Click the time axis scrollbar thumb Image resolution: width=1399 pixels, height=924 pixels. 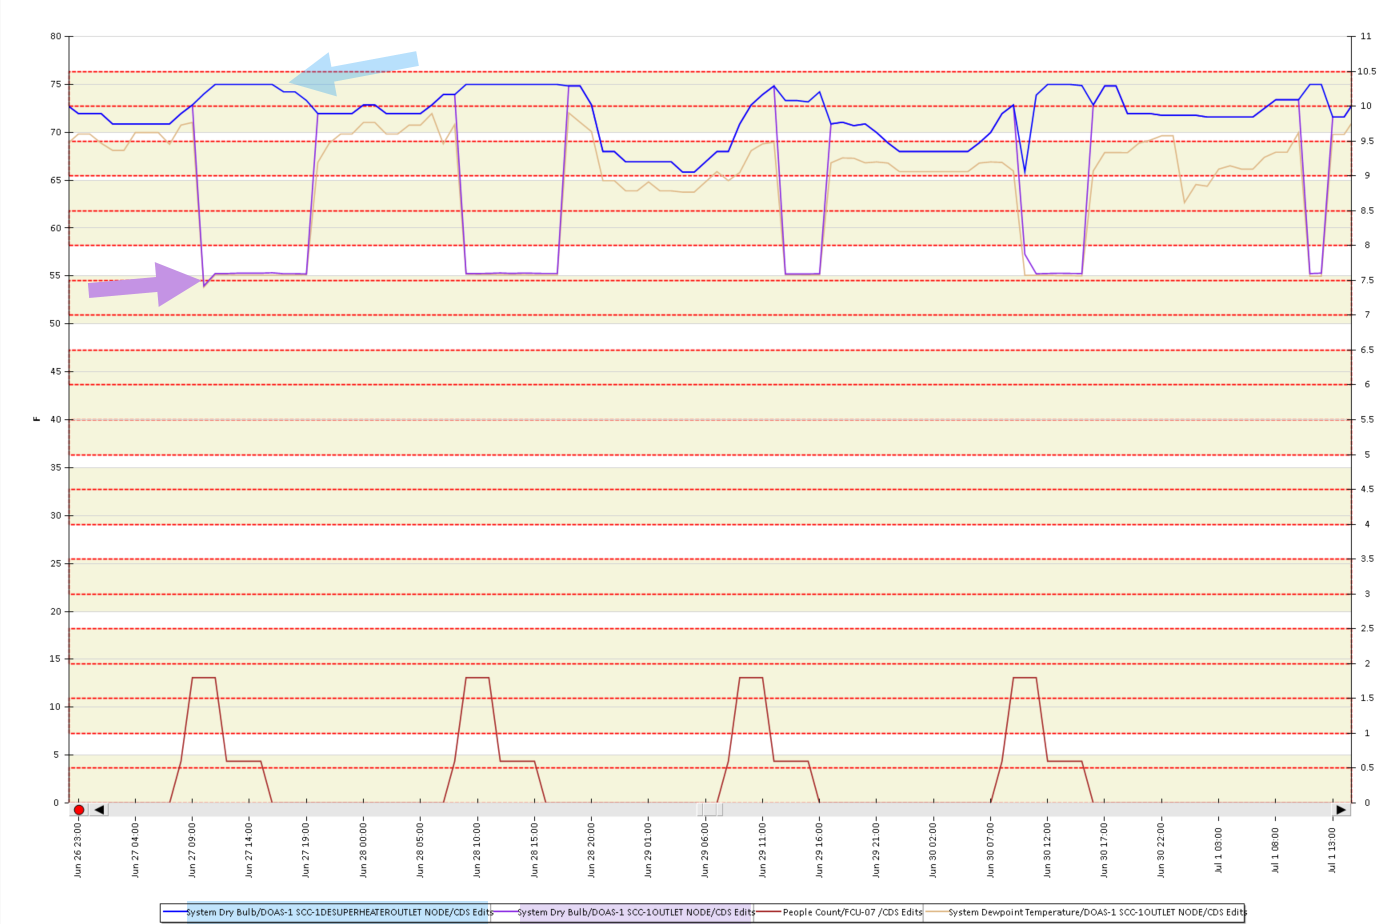click(x=710, y=810)
